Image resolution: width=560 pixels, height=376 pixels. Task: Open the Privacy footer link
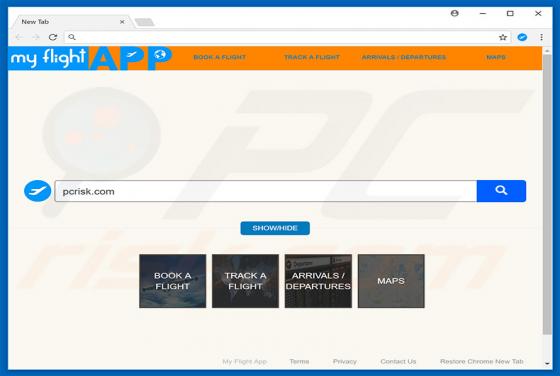(345, 361)
